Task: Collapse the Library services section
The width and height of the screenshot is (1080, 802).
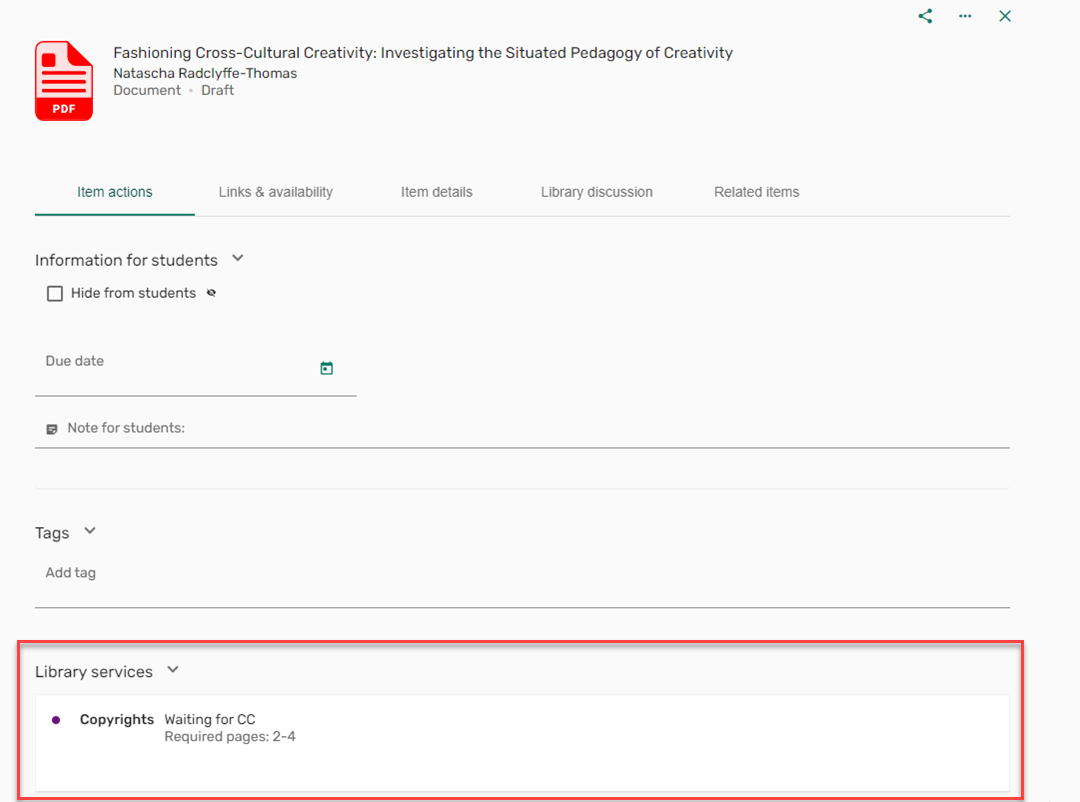Action: click(x=173, y=670)
